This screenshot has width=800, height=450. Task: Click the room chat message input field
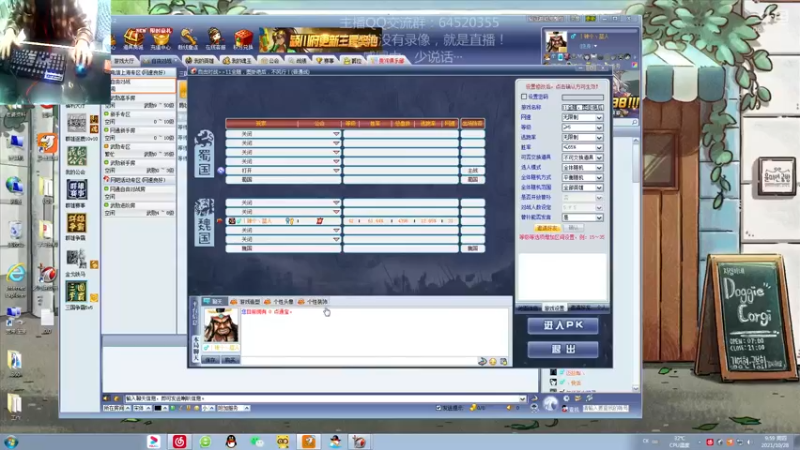[x=359, y=361]
